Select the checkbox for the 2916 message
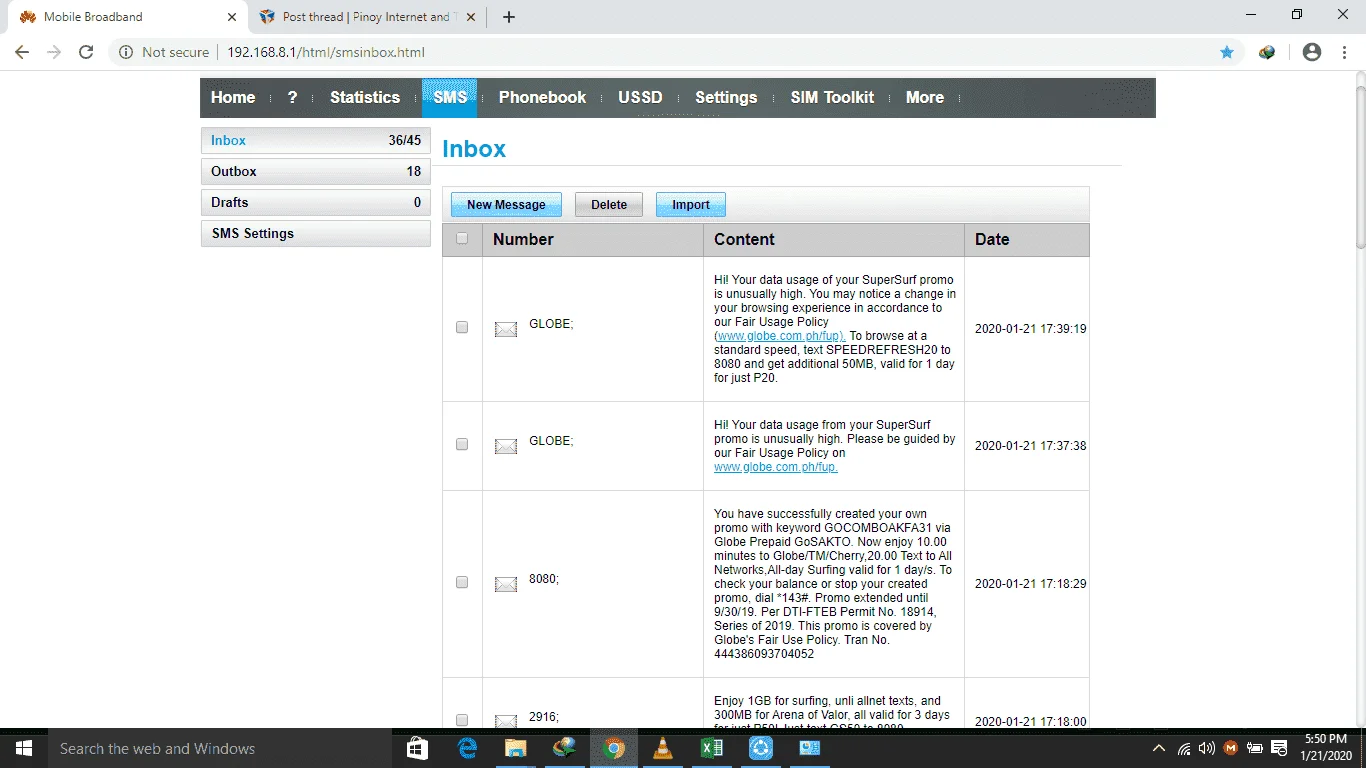Screen dimensions: 1366x768 (x=462, y=720)
